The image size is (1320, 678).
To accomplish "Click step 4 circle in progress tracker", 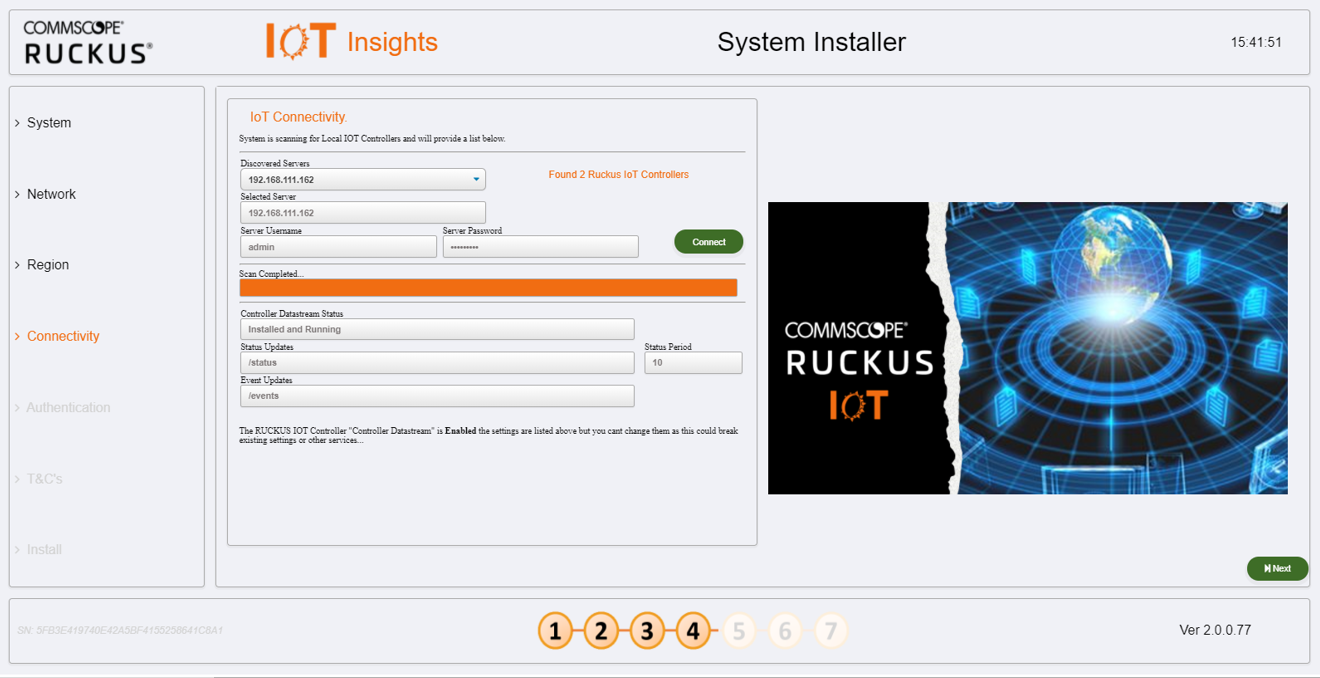I will [x=693, y=631].
